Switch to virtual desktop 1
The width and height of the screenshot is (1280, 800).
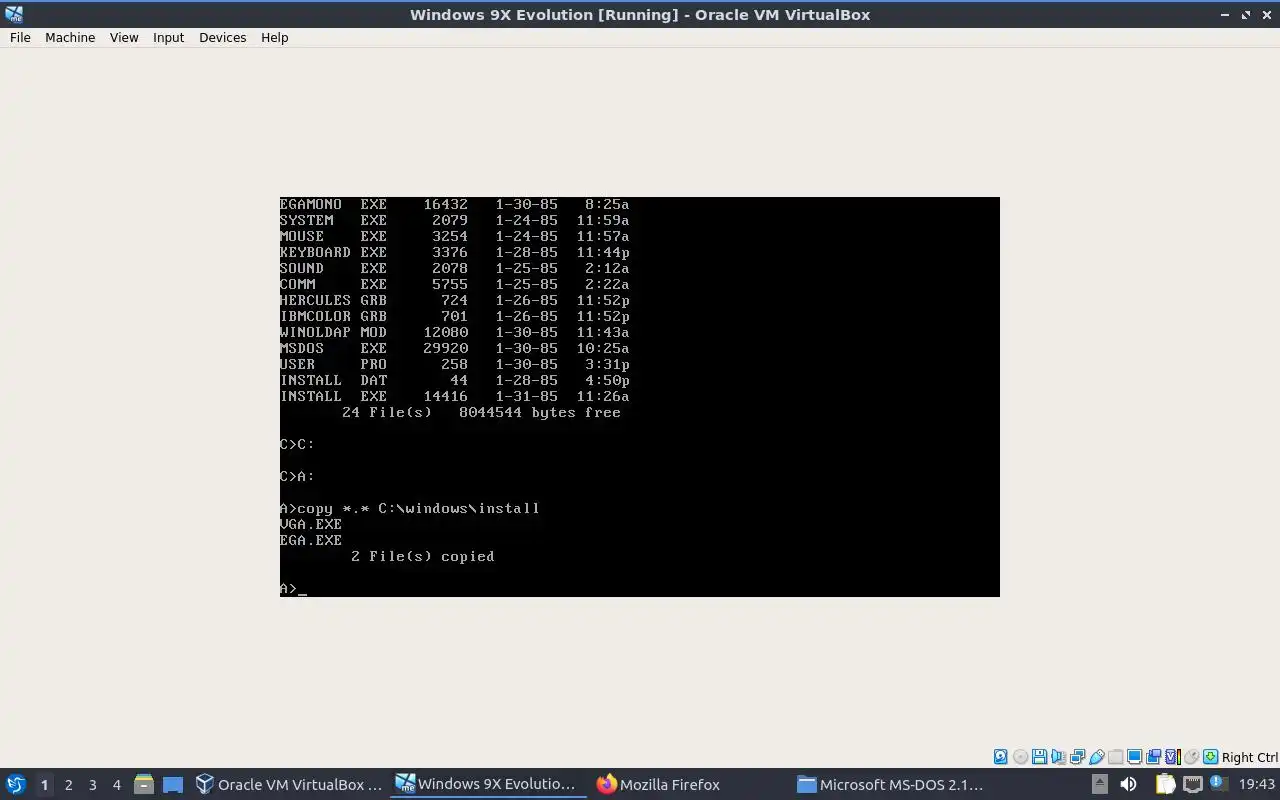tap(44, 784)
